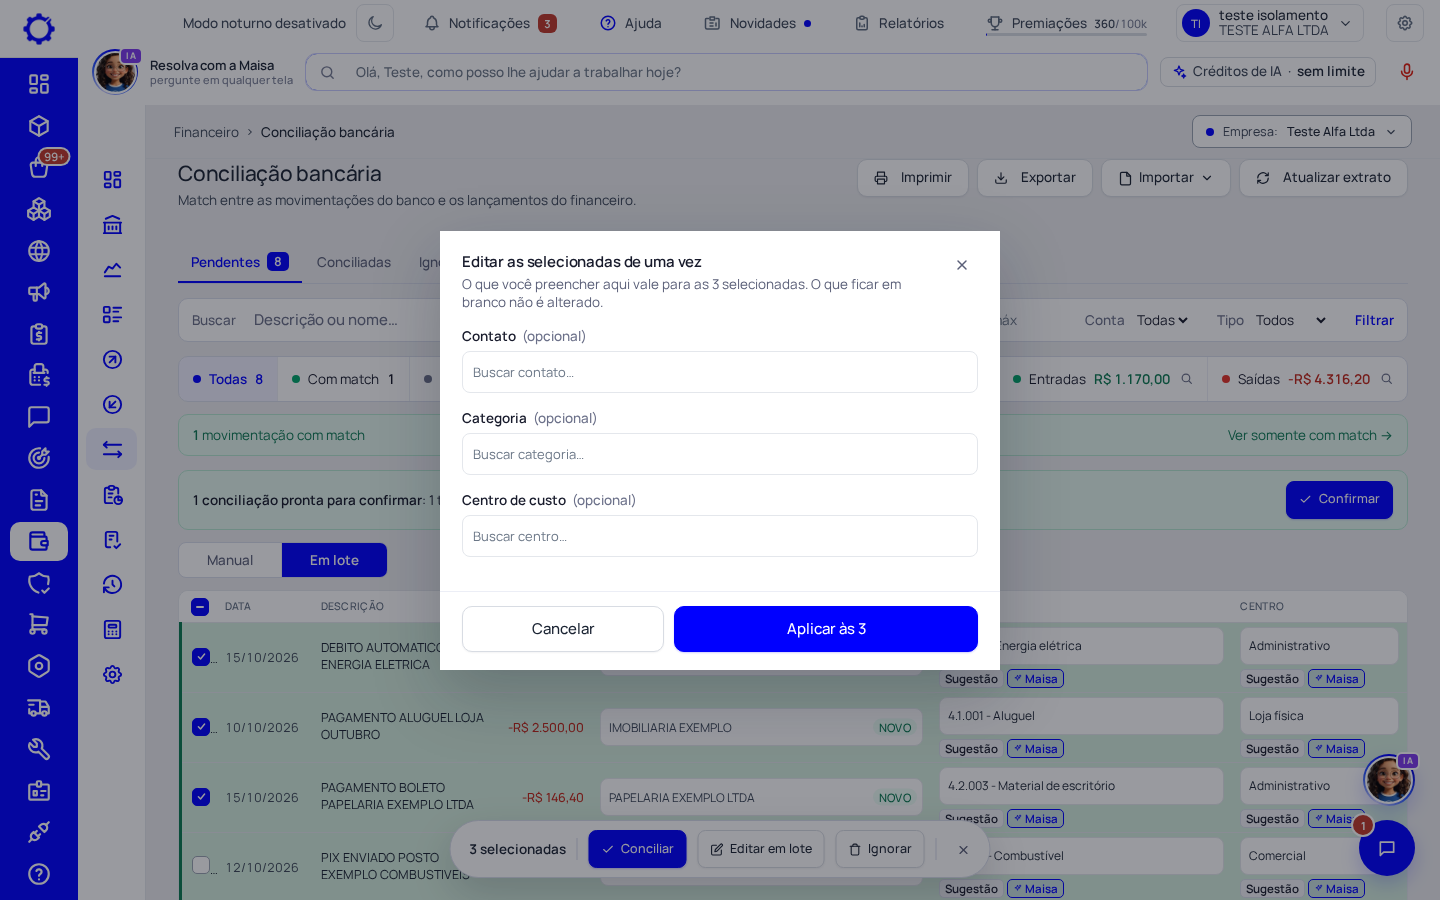
Task: Expand the teste isolamento user menu
Action: tap(1269, 23)
